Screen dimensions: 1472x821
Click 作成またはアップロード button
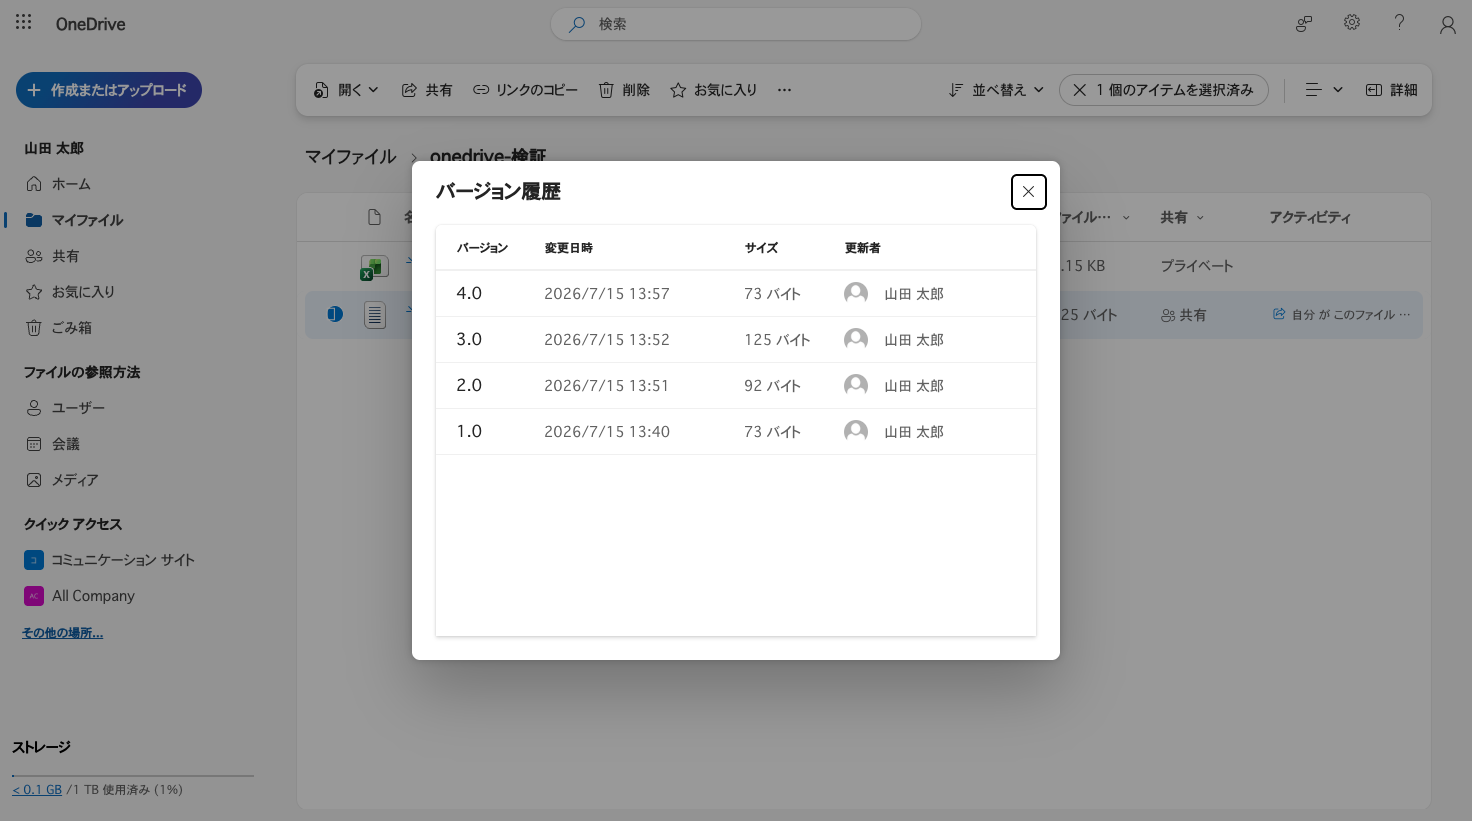coord(109,90)
